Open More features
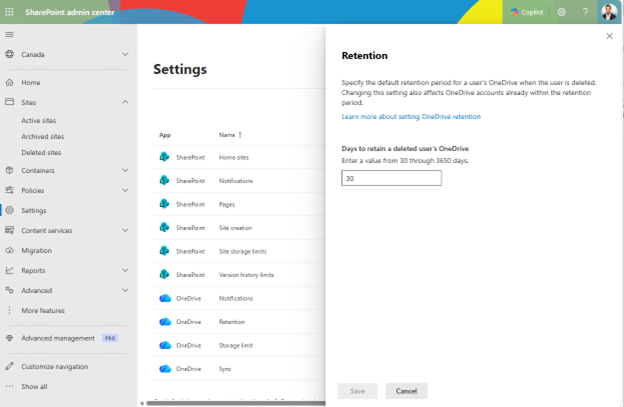Image resolution: width=624 pixels, height=407 pixels. 43,310
